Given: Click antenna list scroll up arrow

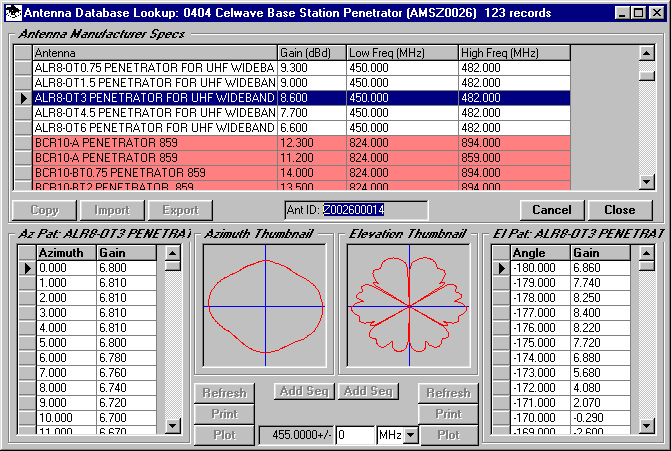Looking at the screenshot, I should click(647, 53).
